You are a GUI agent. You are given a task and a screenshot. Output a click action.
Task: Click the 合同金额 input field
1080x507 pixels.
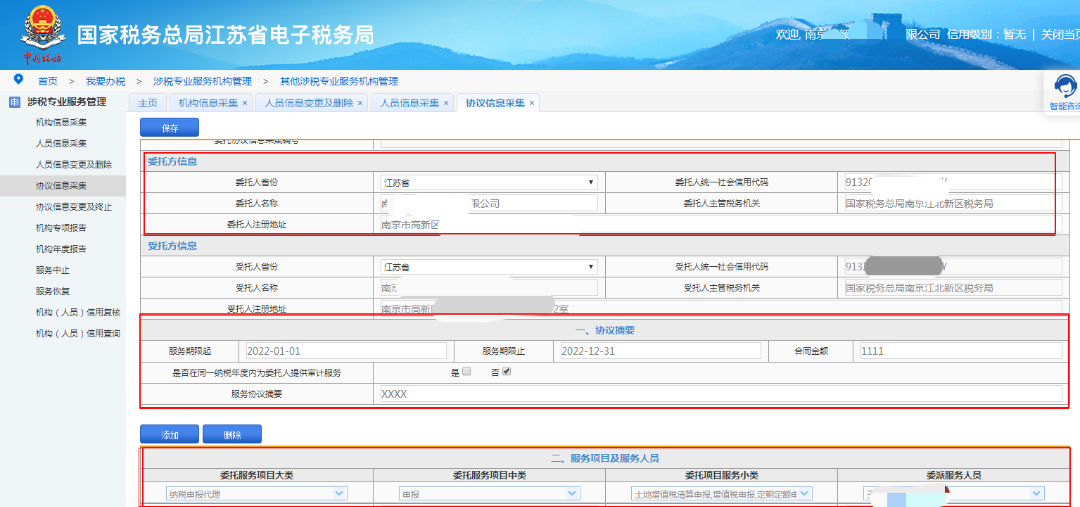(x=958, y=351)
